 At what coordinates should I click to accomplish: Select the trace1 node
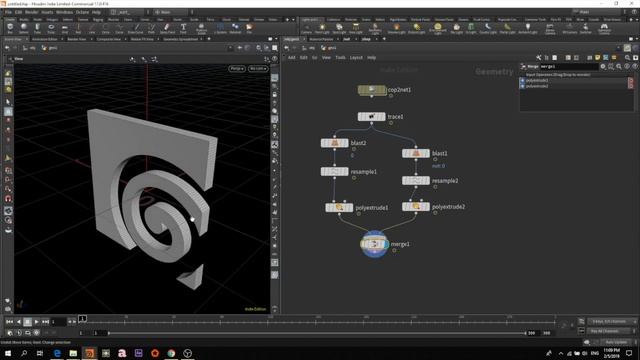pyautogui.click(x=371, y=117)
